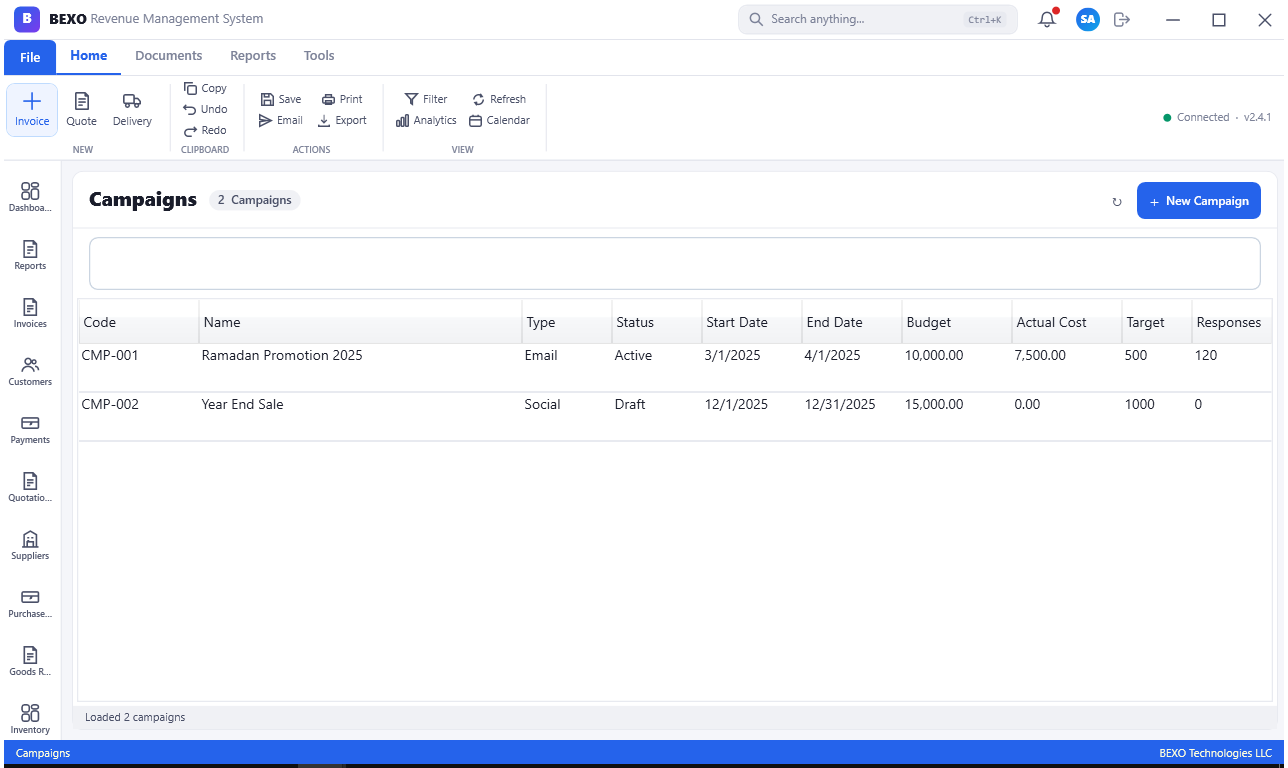Open the notifications bell
The image size is (1288, 768).
(x=1047, y=19)
